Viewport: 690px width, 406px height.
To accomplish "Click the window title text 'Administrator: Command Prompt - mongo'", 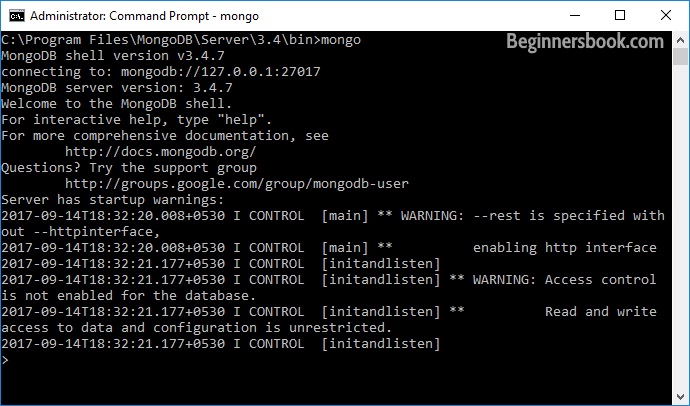I will 144,16.
